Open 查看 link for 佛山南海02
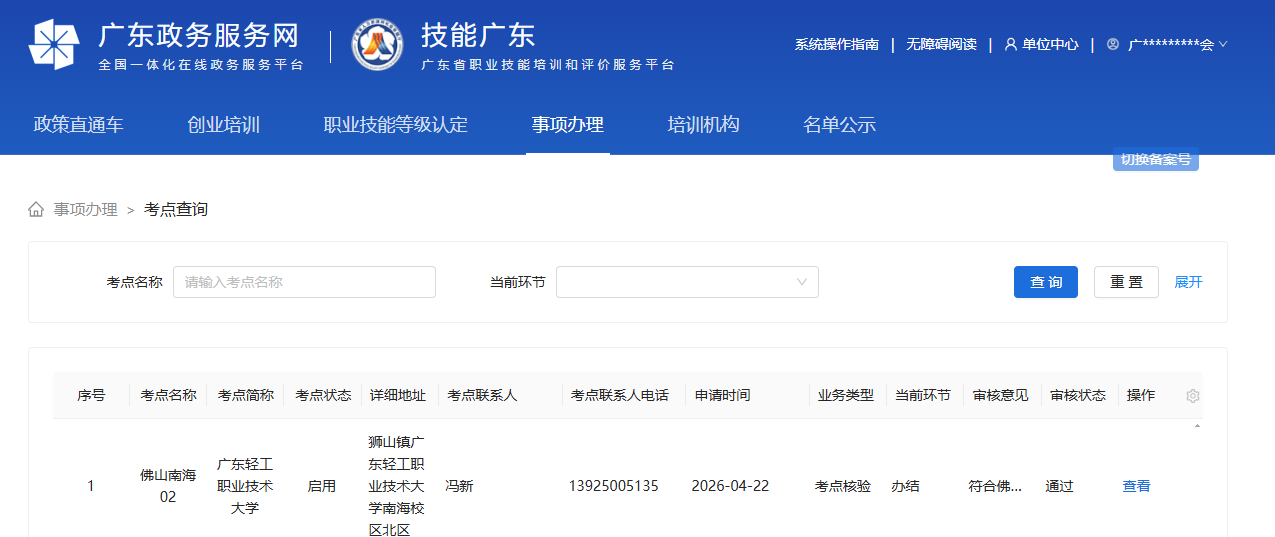The image size is (1275, 537). (1136, 486)
